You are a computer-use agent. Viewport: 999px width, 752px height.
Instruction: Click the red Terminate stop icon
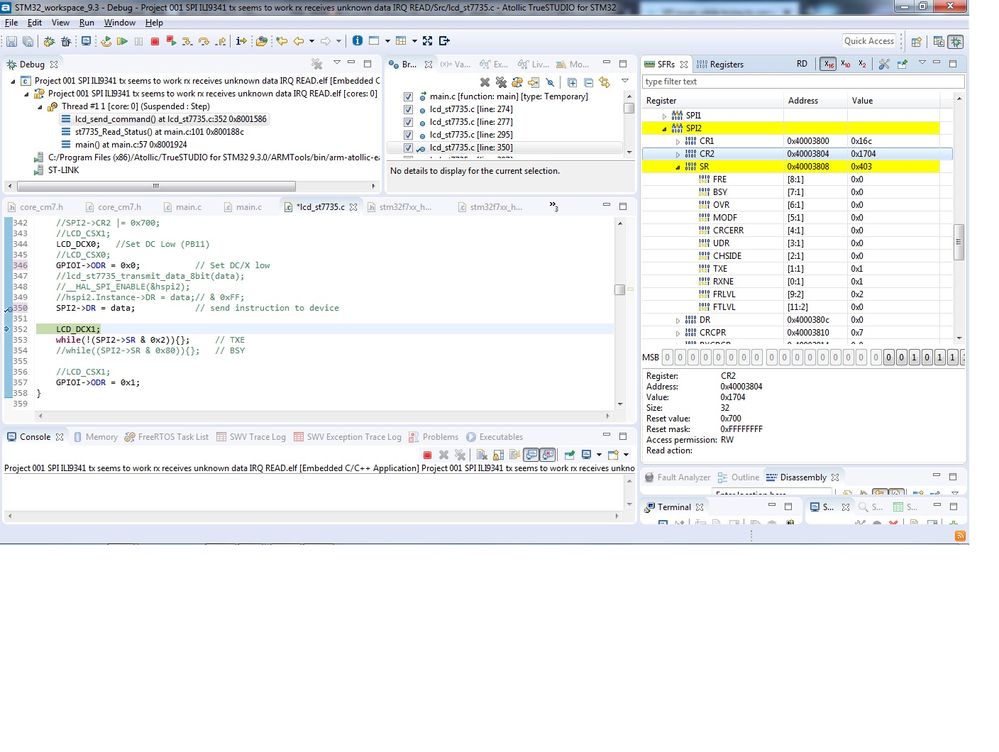click(x=155, y=41)
